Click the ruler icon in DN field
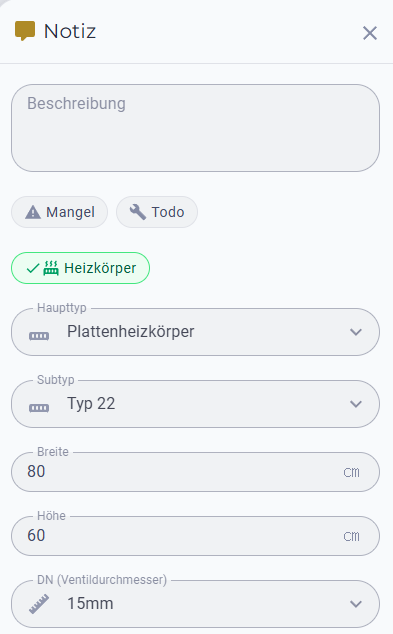This screenshot has width=393, height=634. pos(39,604)
